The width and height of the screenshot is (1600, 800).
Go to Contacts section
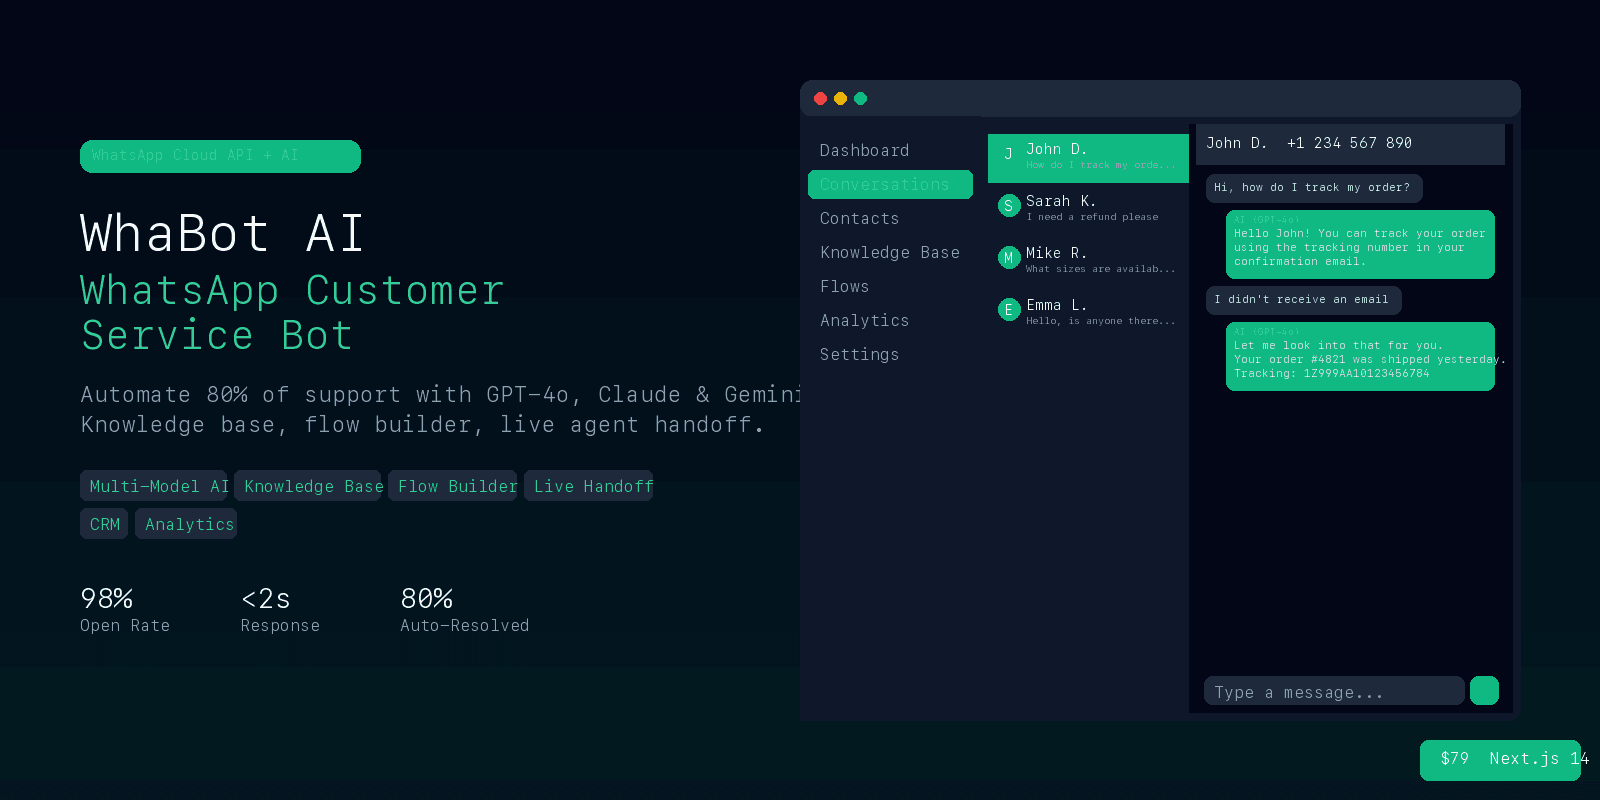click(x=859, y=219)
